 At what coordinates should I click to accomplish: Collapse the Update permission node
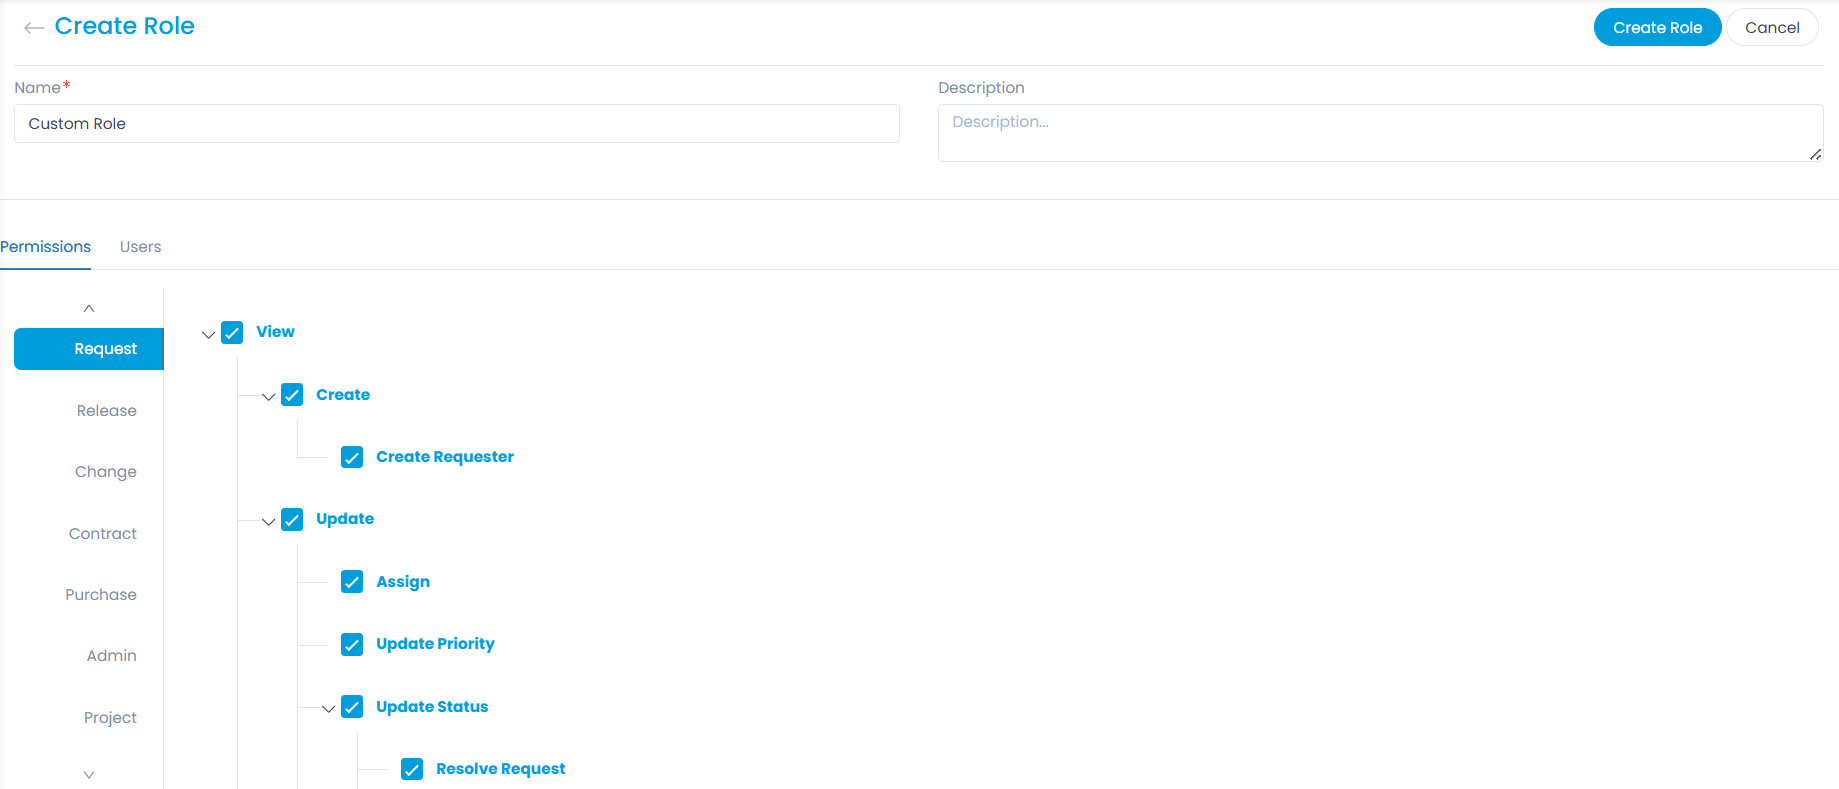tap(268, 521)
